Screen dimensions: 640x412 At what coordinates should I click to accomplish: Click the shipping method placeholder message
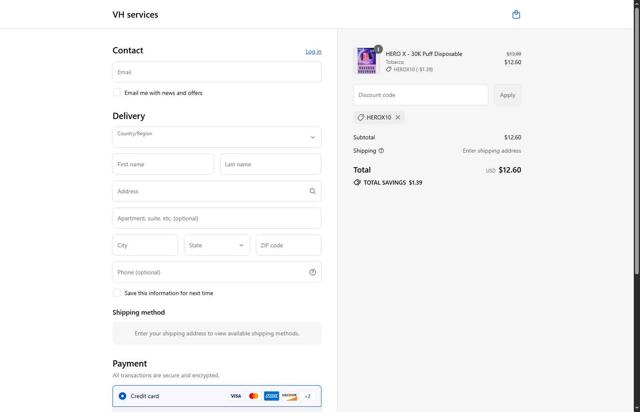[x=217, y=334]
